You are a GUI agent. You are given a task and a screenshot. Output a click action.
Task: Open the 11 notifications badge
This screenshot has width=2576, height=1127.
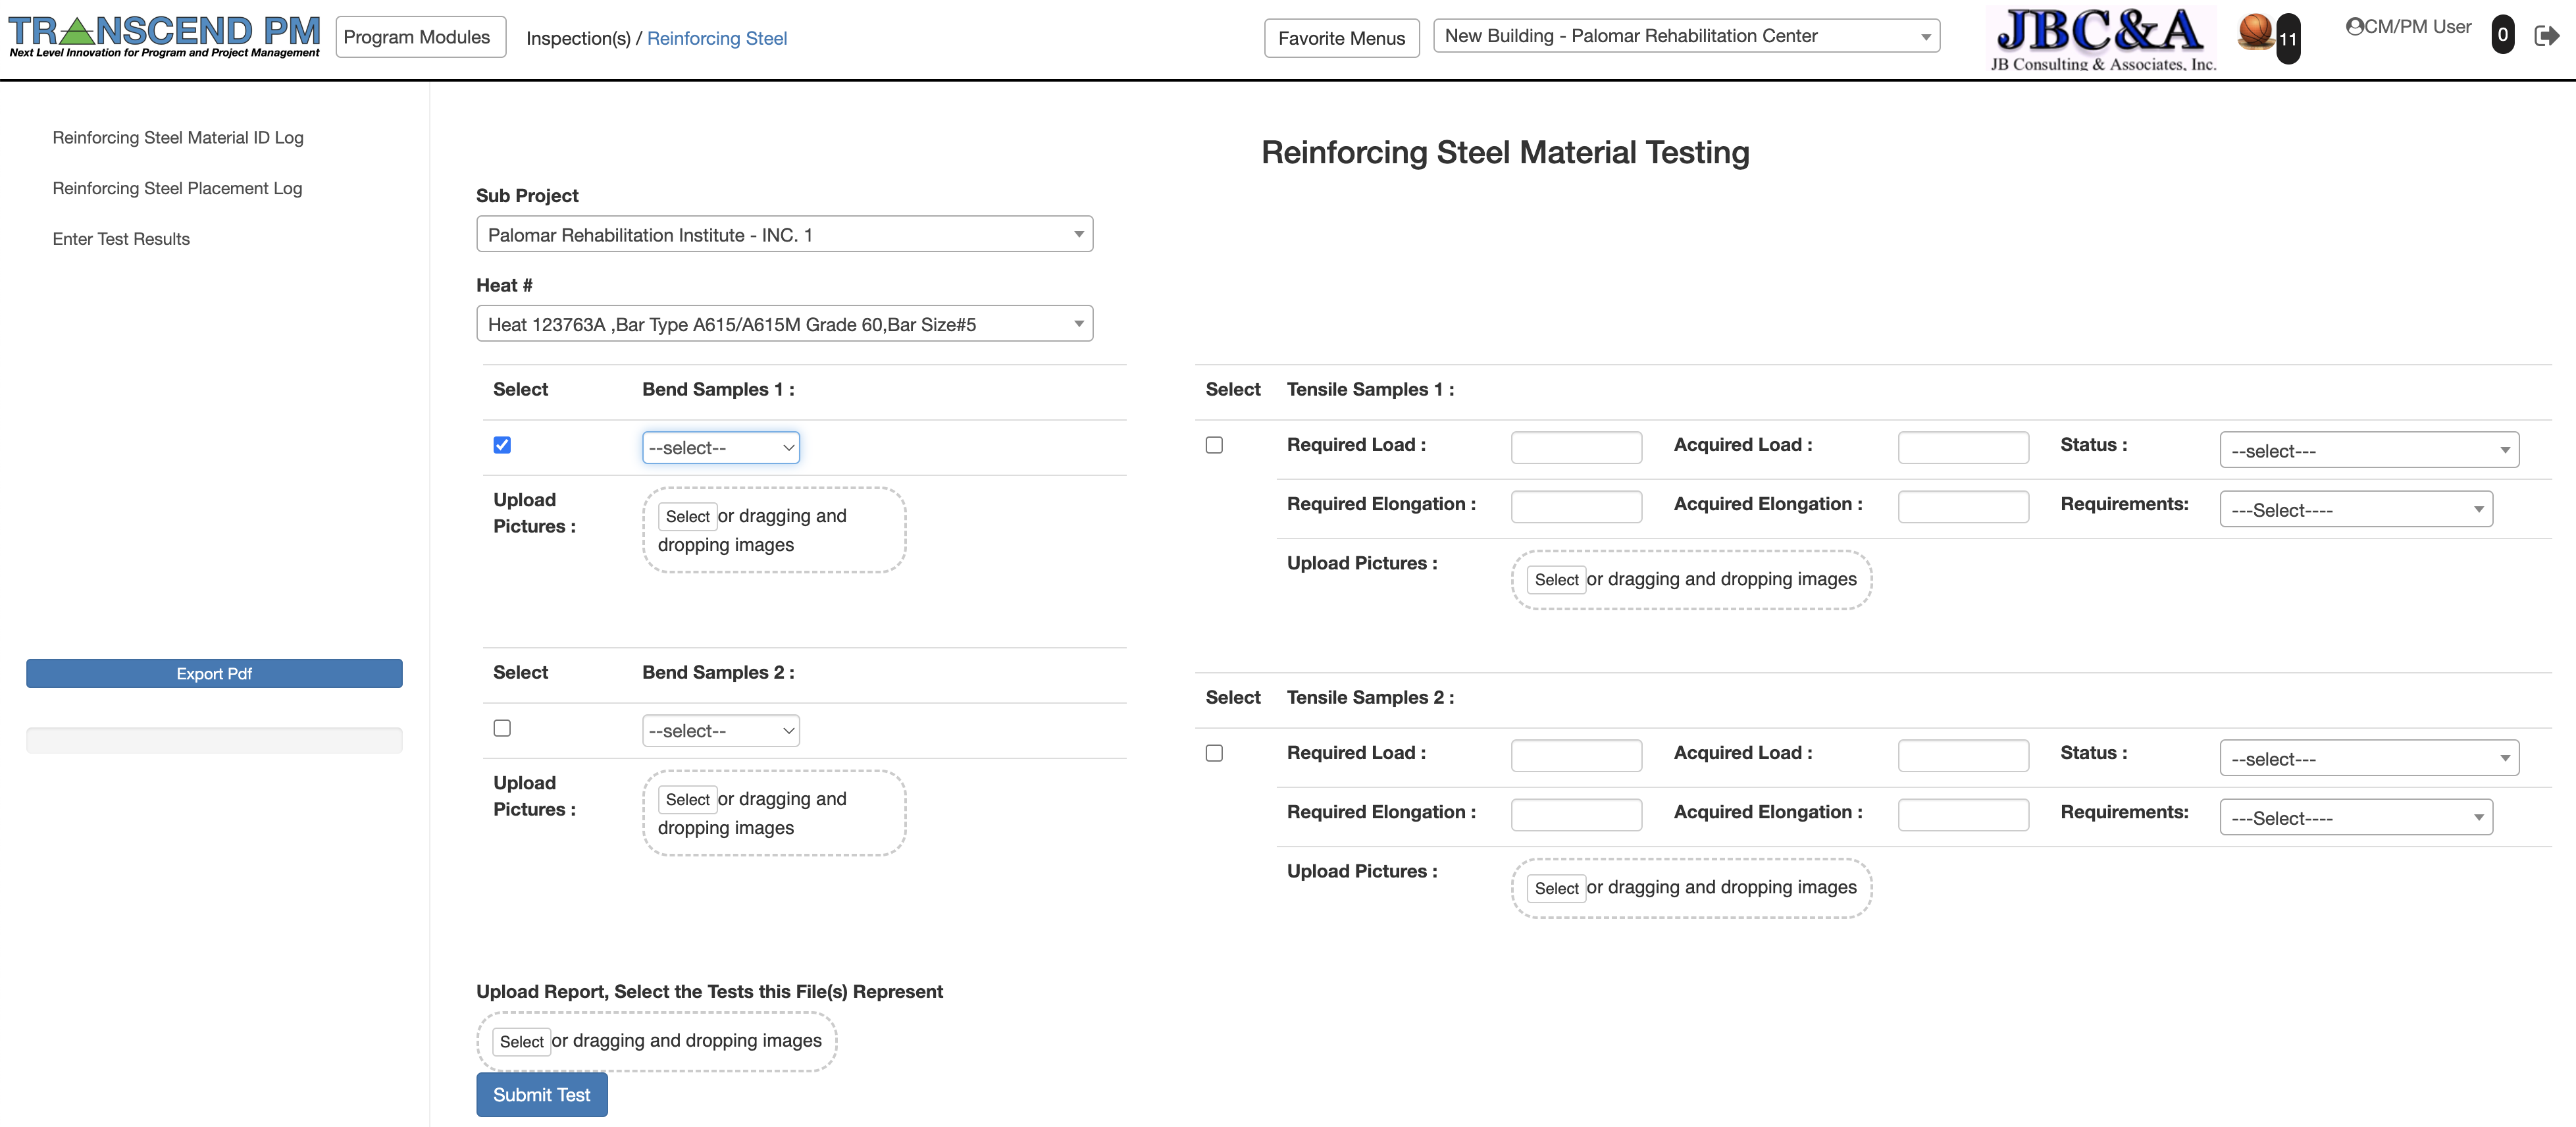pyautogui.click(x=2288, y=39)
